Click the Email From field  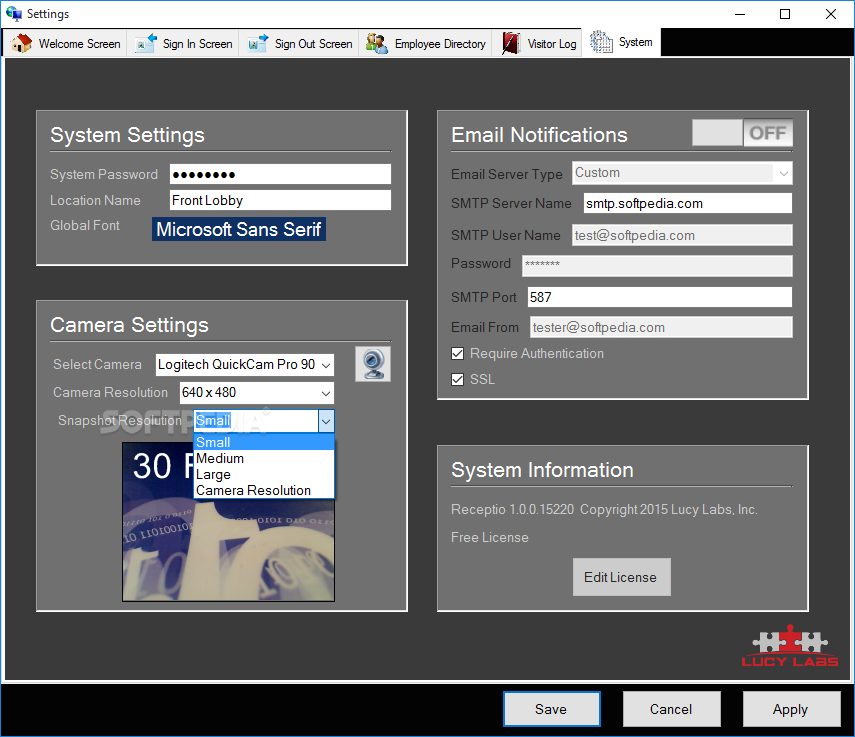click(x=661, y=327)
